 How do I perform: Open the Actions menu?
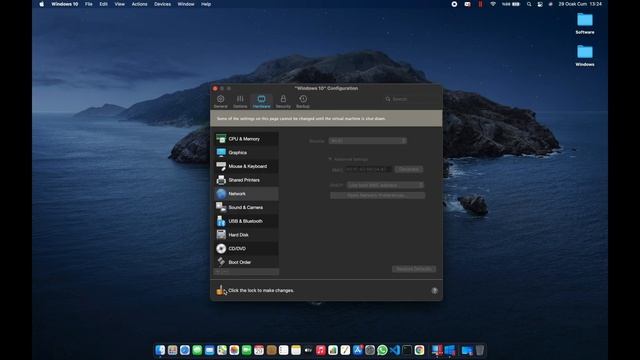[139, 4]
